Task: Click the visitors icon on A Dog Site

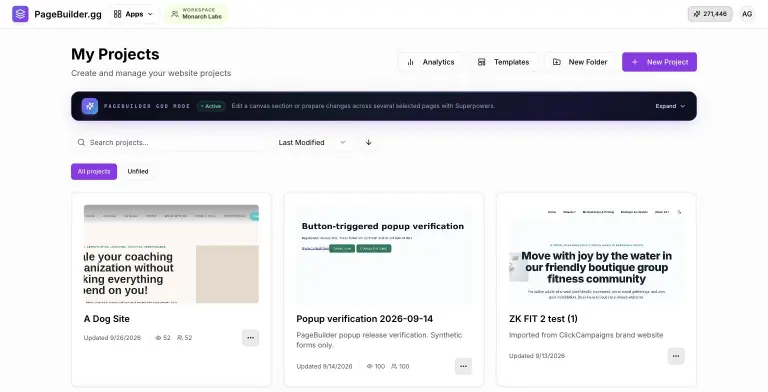Action: (180, 338)
